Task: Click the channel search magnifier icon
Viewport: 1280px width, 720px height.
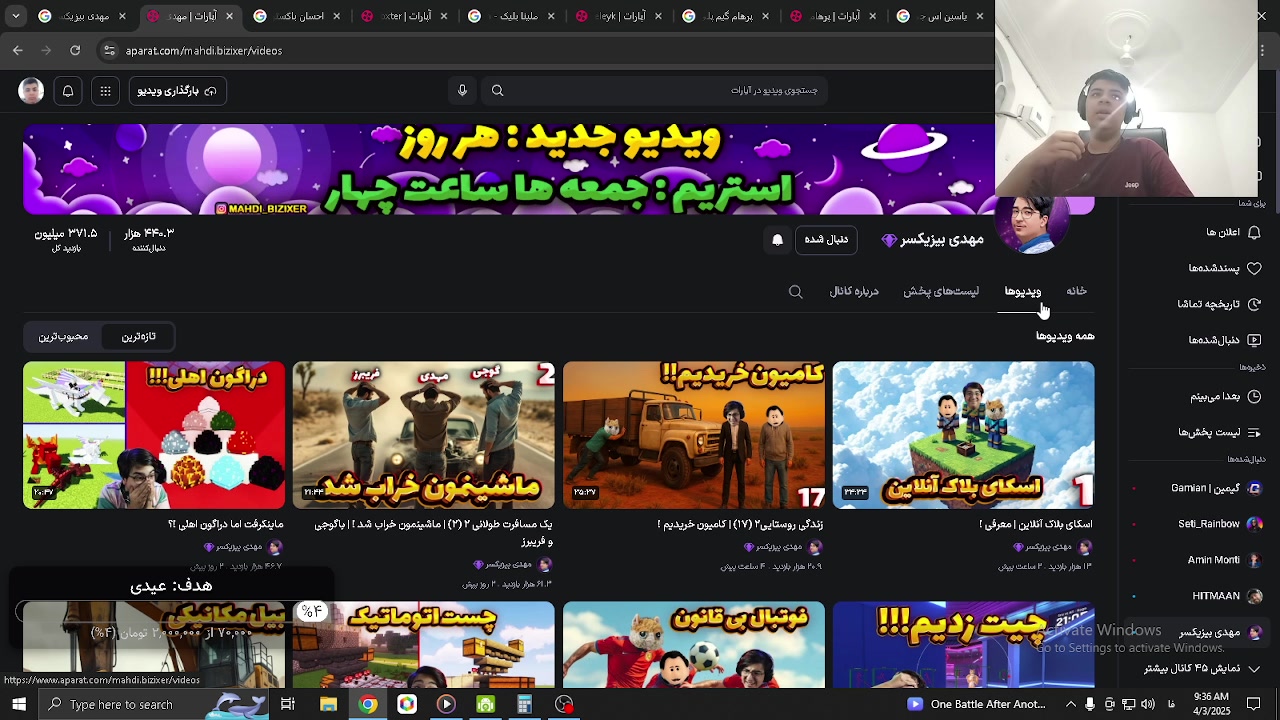Action: [x=795, y=292]
